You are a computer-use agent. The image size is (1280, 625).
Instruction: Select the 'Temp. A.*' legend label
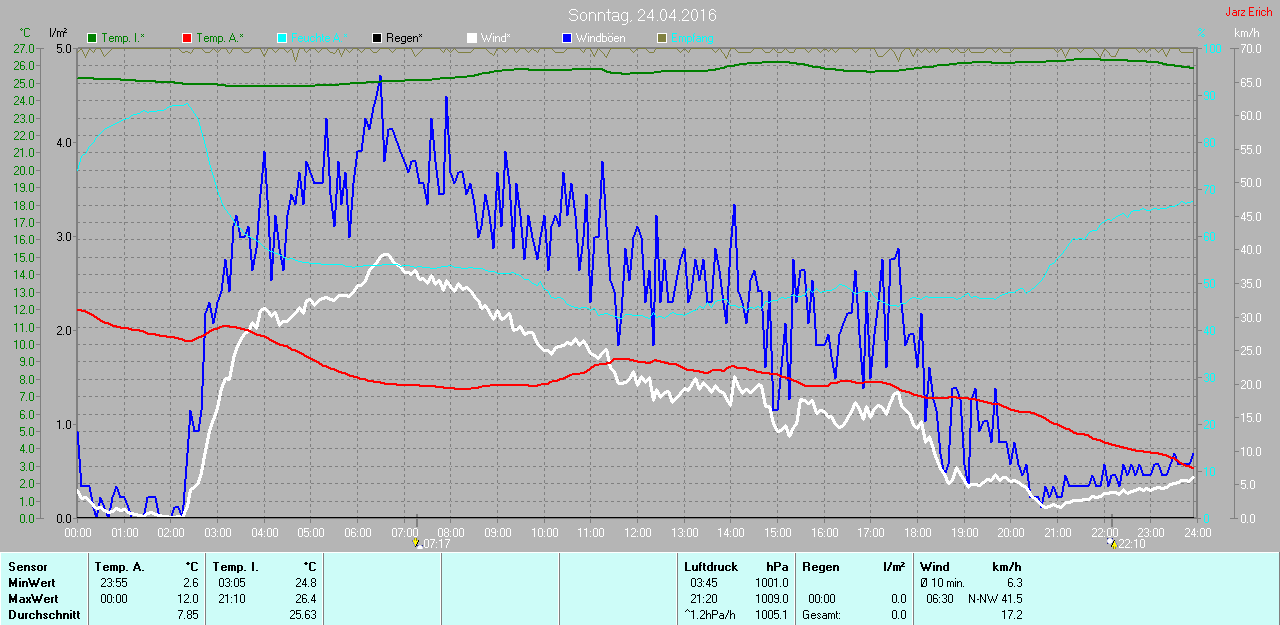pyautogui.click(x=219, y=38)
